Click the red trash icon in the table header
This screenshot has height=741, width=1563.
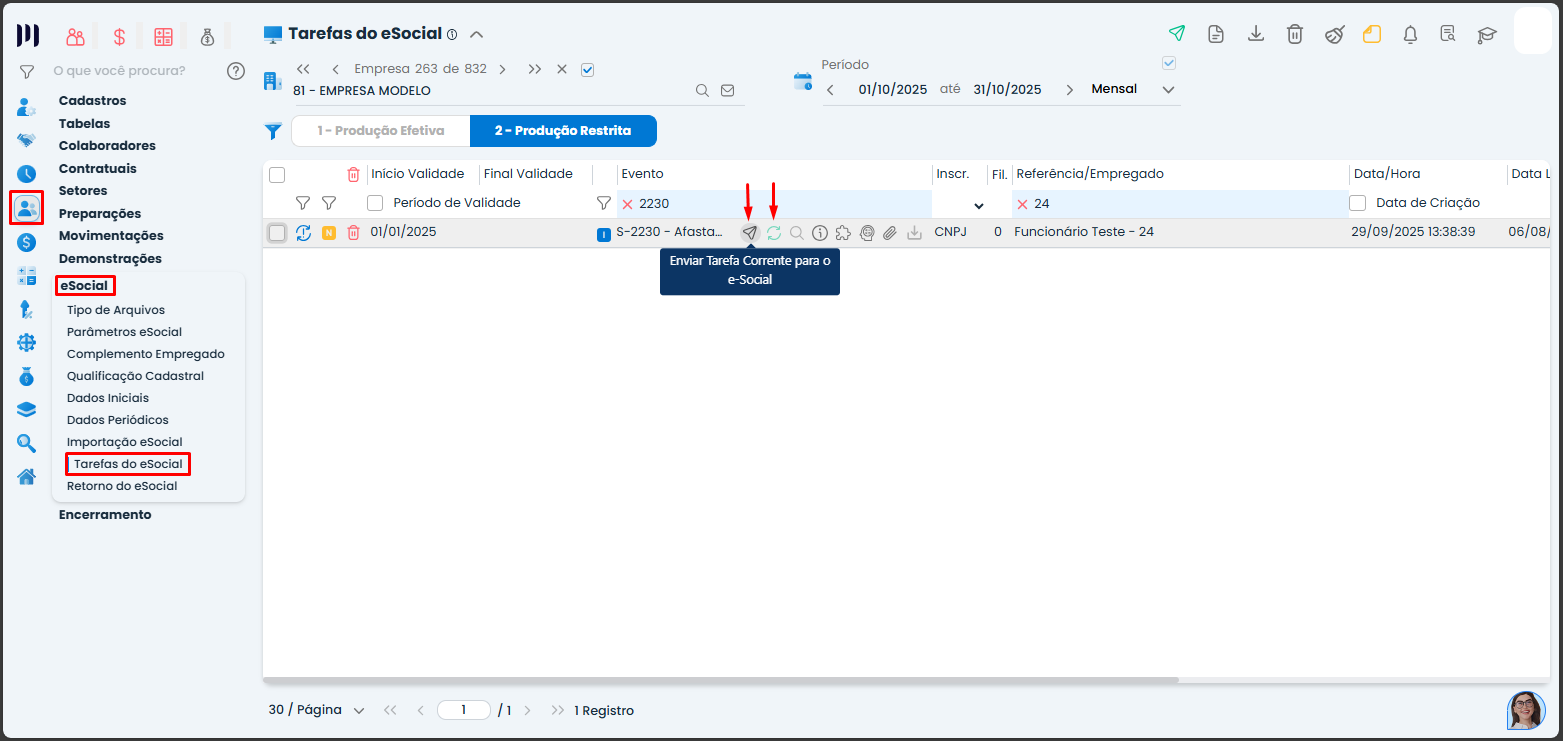(353, 175)
